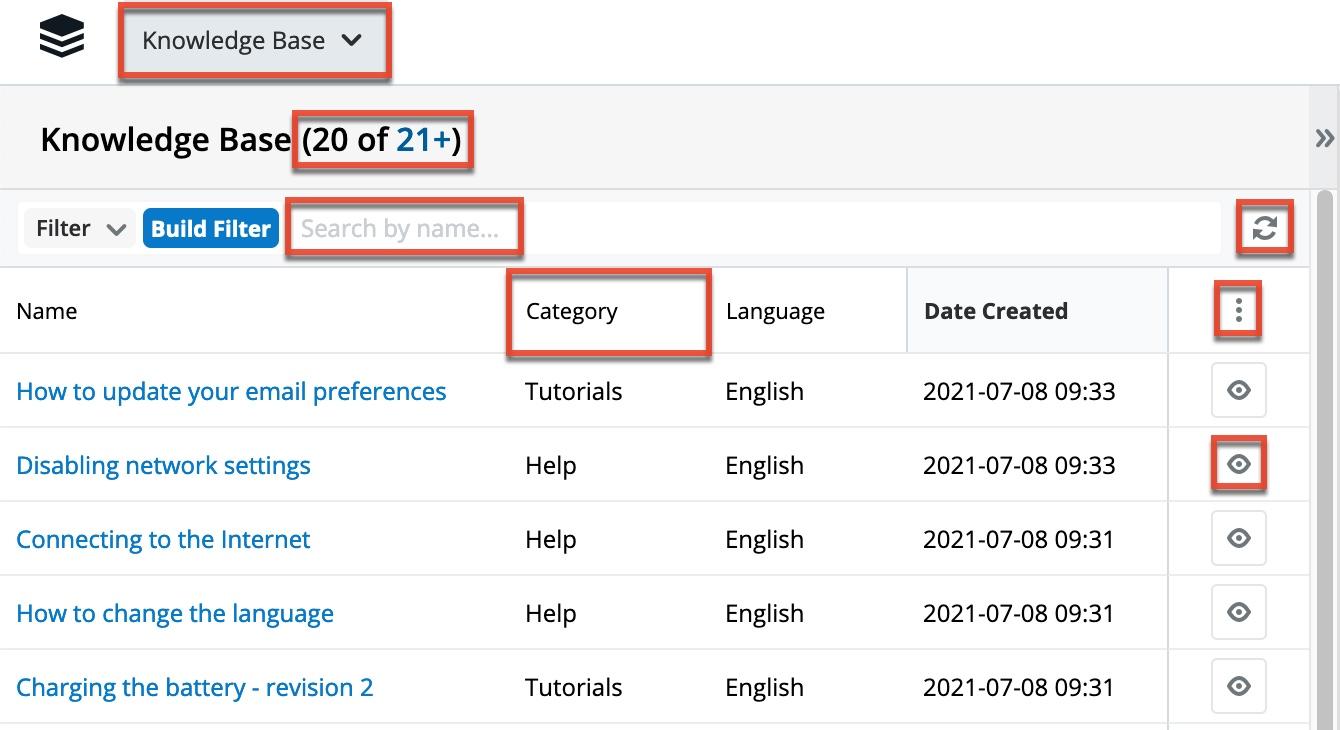
Task: Expand the Filter dropdown
Action: click(80, 229)
